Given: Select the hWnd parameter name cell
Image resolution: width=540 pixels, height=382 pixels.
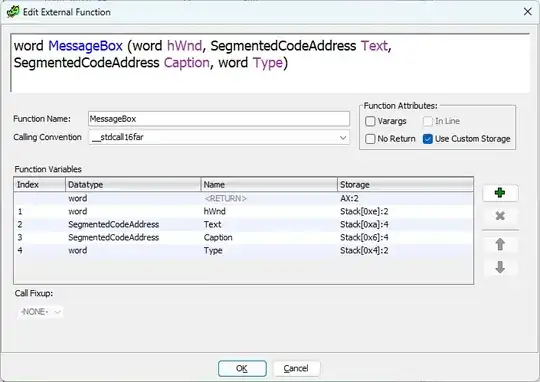Looking at the screenshot, I should click(x=269, y=211).
